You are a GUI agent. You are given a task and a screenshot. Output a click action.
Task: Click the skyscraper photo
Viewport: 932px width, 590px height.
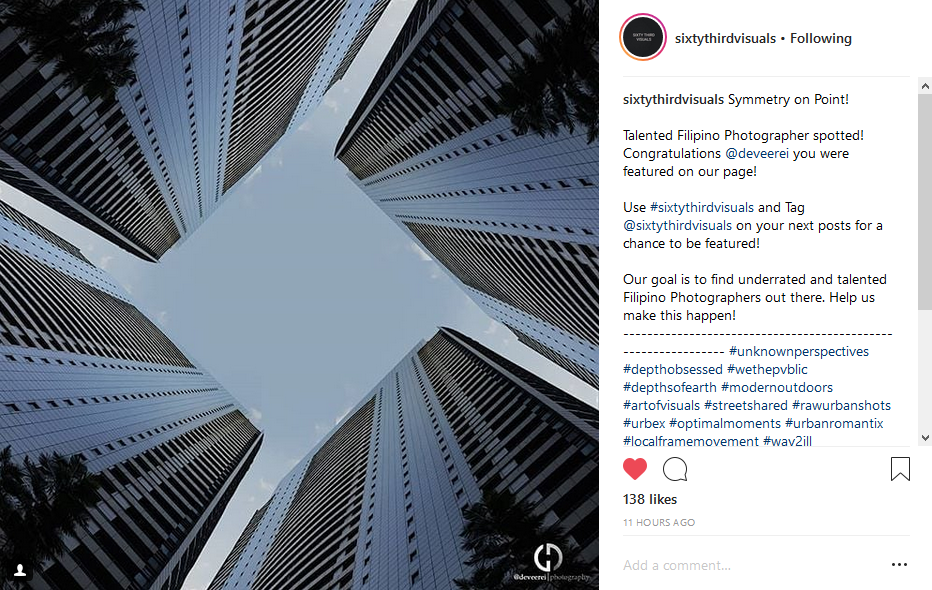click(299, 295)
